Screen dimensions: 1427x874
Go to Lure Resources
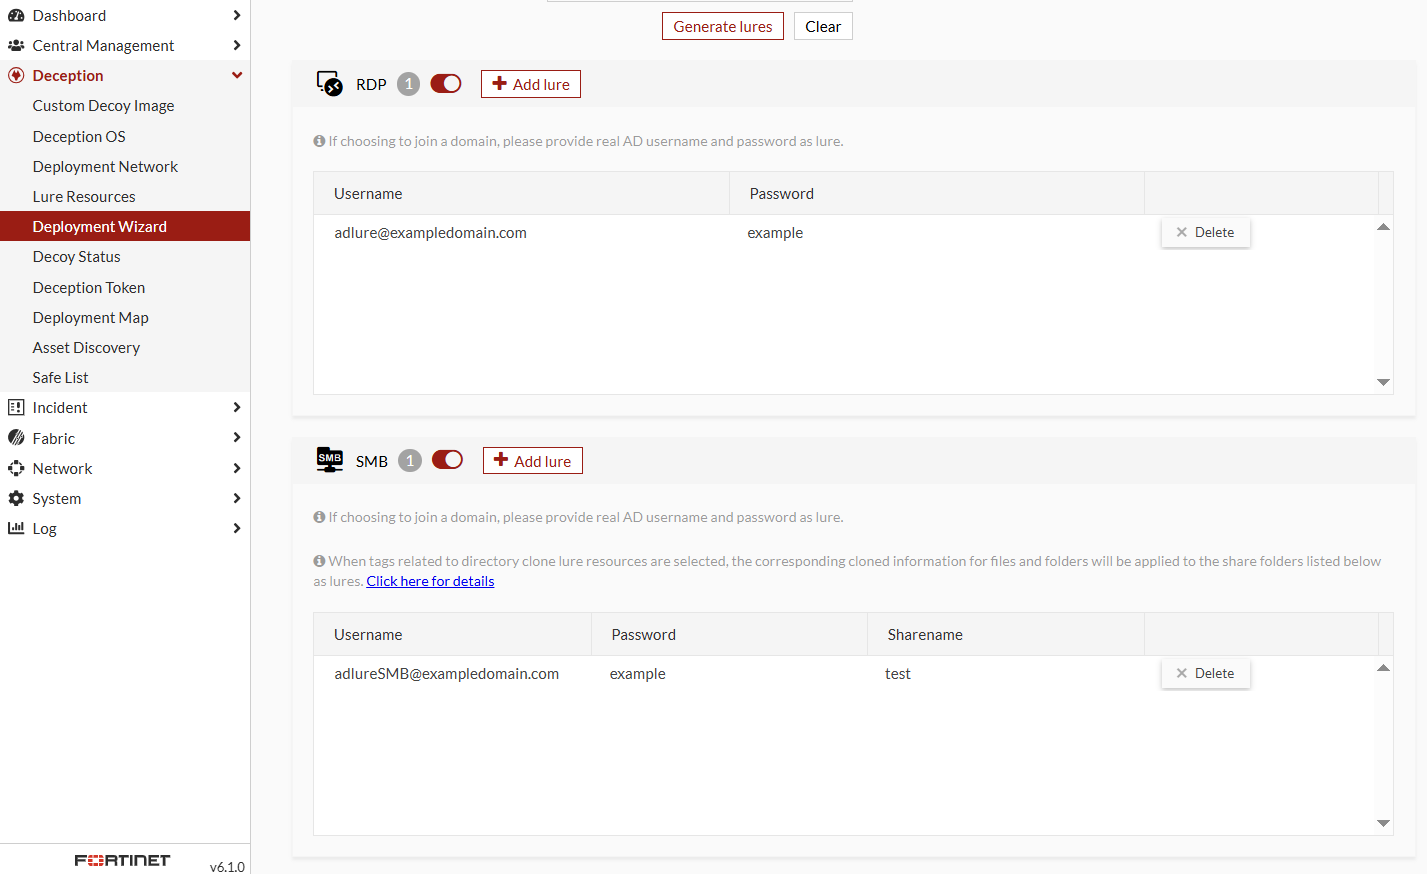[84, 197]
